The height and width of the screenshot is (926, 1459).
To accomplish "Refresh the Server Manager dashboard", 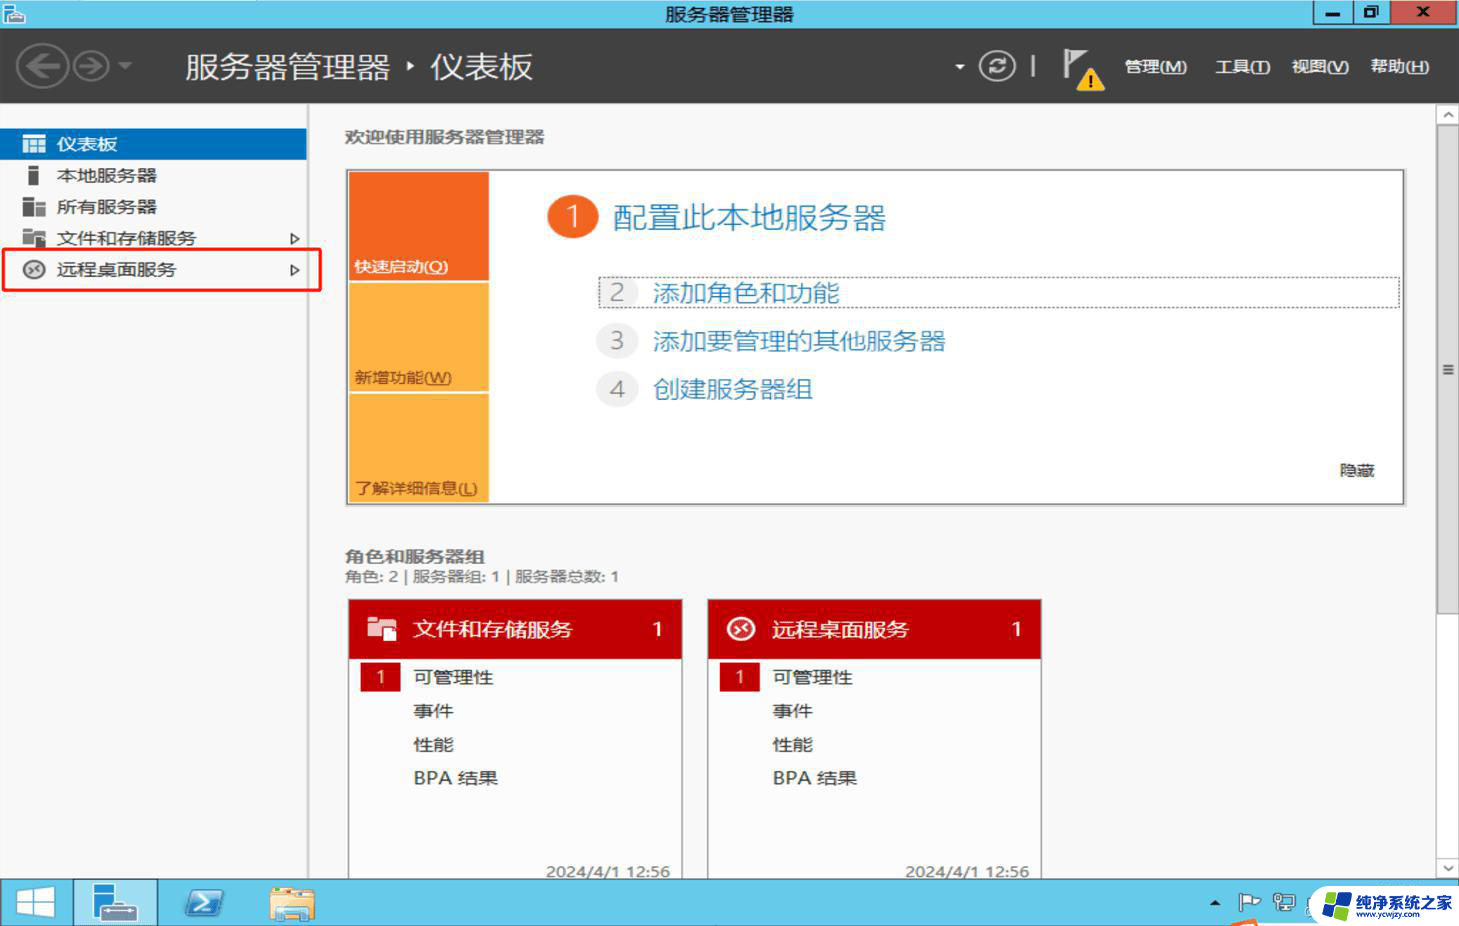I will [x=997, y=66].
